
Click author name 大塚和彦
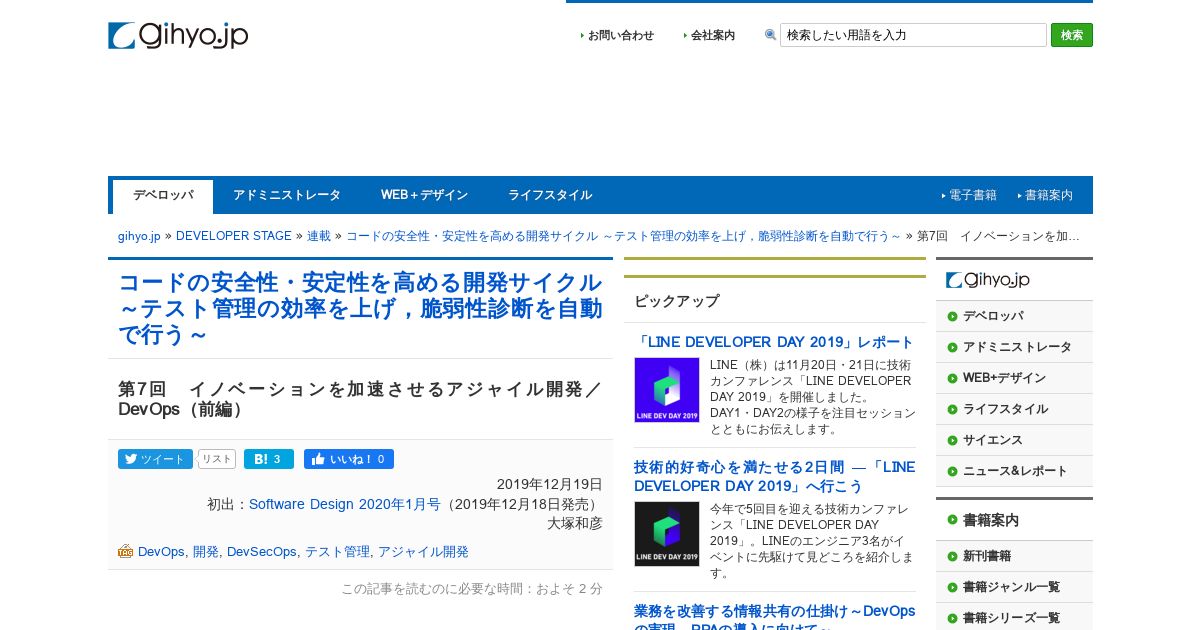tap(575, 523)
